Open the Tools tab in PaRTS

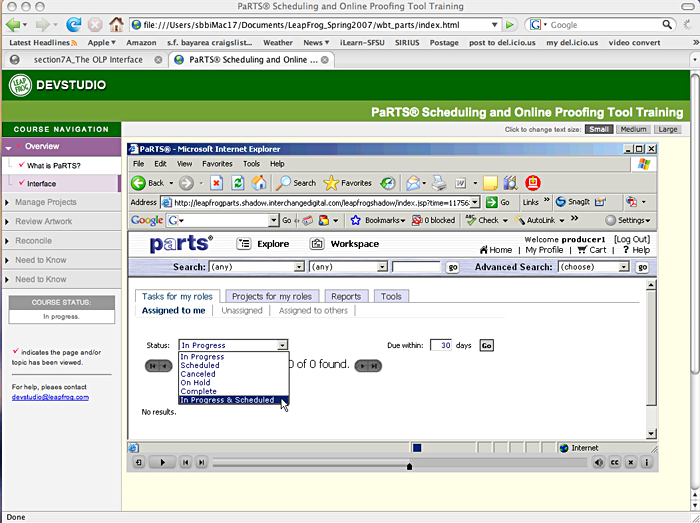[x=391, y=296]
